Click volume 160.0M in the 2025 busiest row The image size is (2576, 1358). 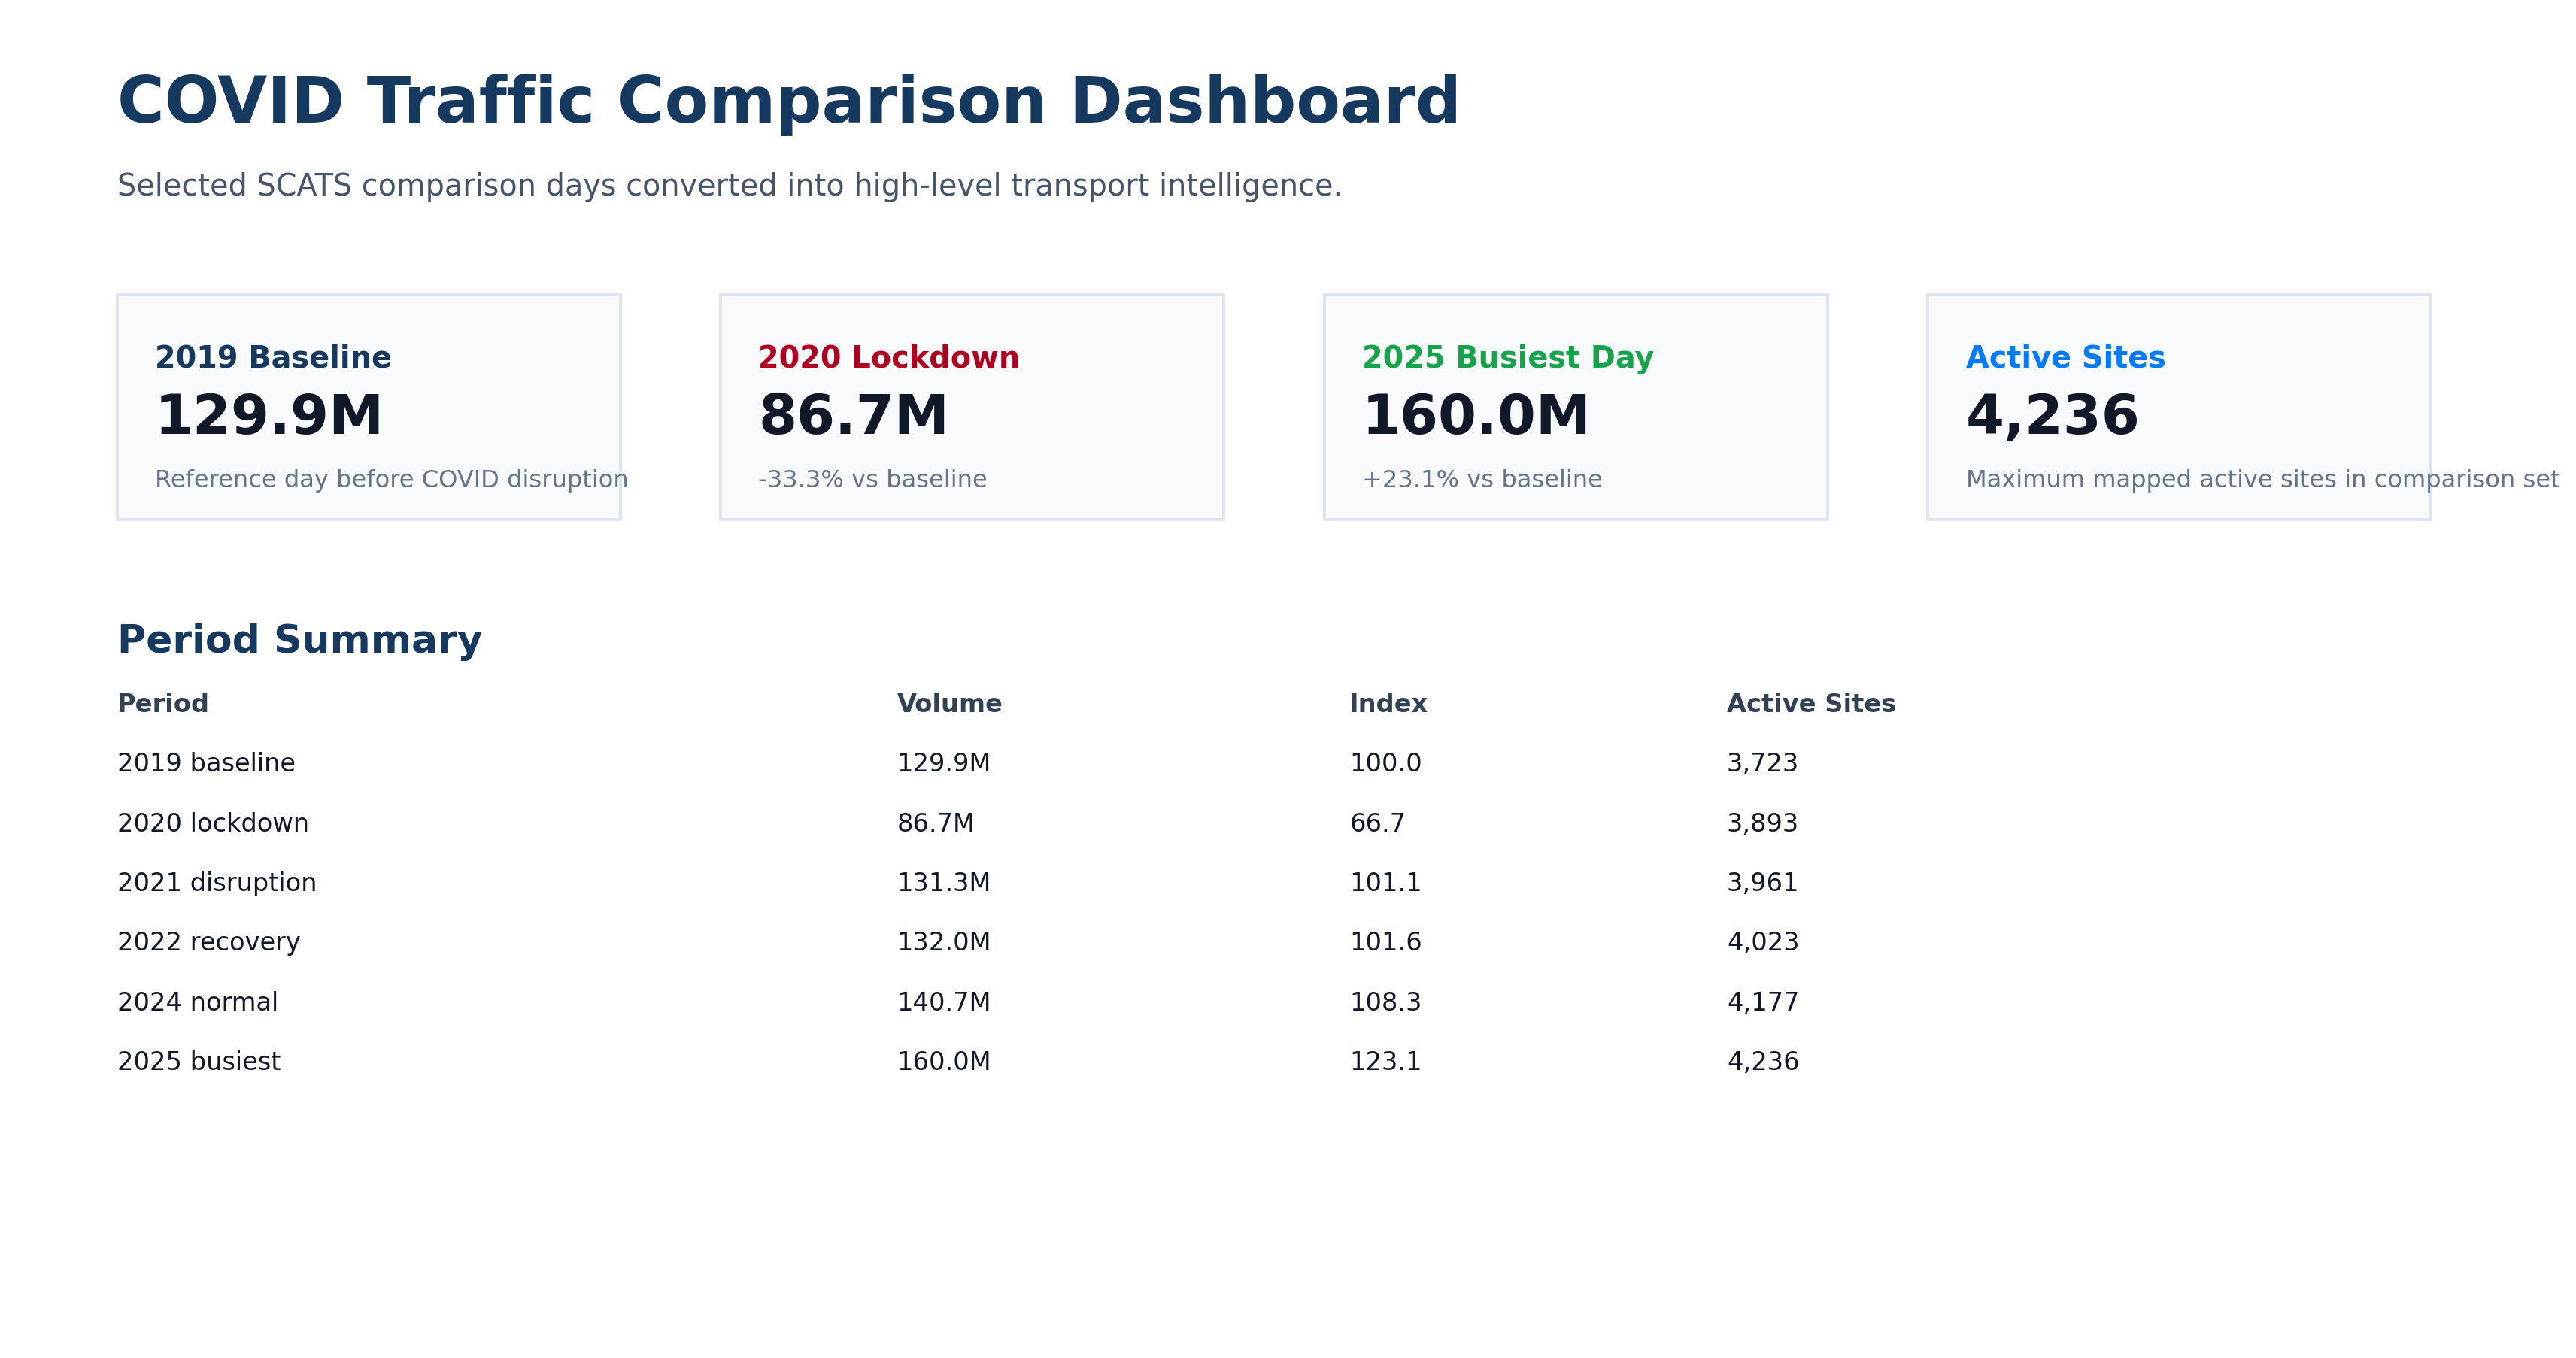point(943,1062)
